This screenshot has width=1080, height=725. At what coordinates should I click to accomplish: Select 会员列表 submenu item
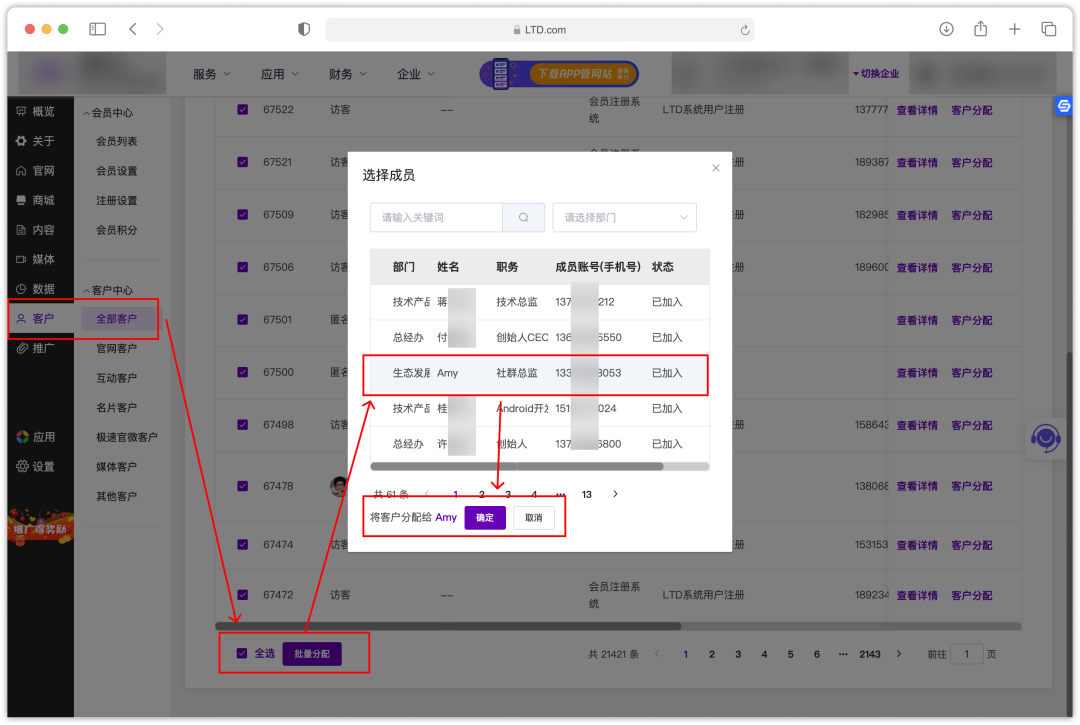[x=116, y=140]
